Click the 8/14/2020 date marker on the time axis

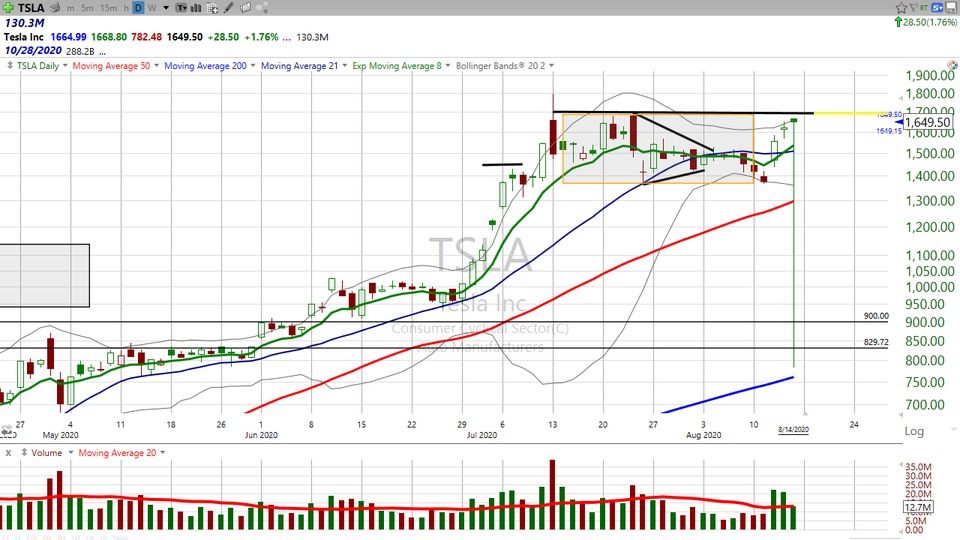794,430
